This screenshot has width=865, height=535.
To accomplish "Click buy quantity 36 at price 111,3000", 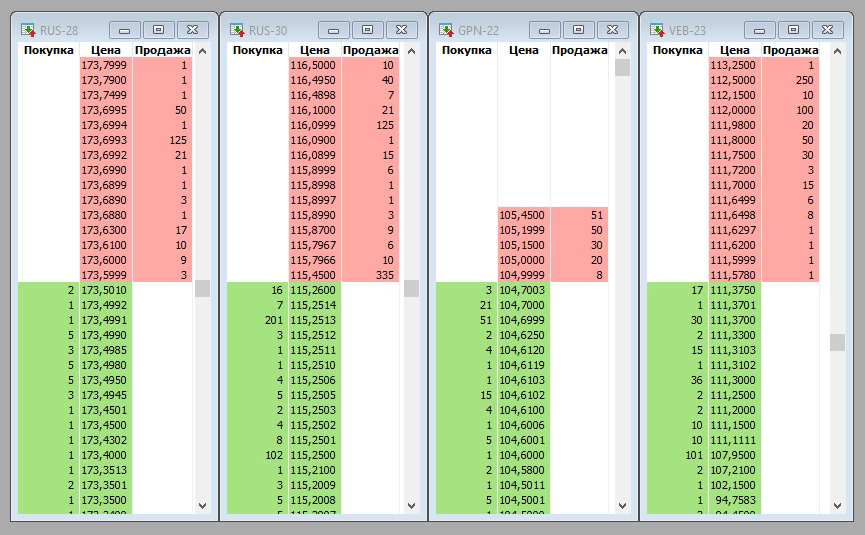I will click(x=677, y=380).
